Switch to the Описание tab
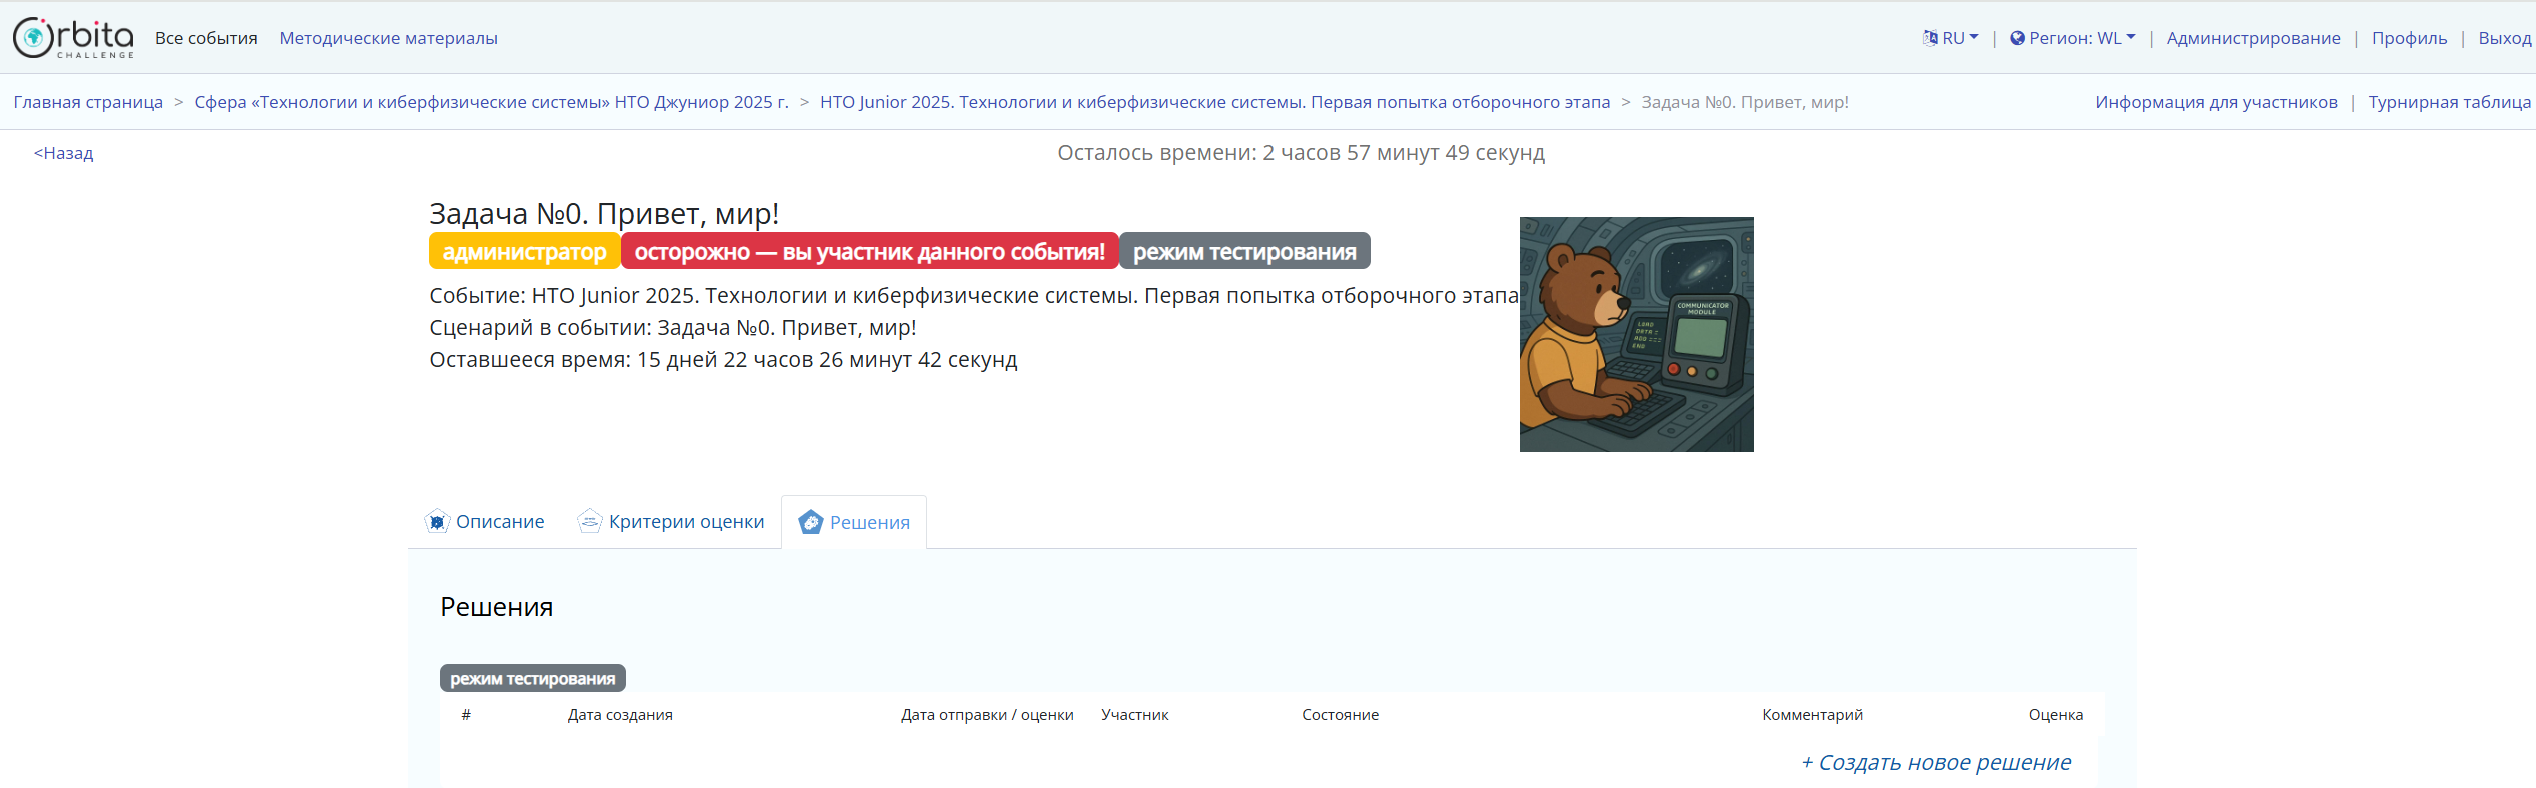 pyautogui.click(x=500, y=521)
